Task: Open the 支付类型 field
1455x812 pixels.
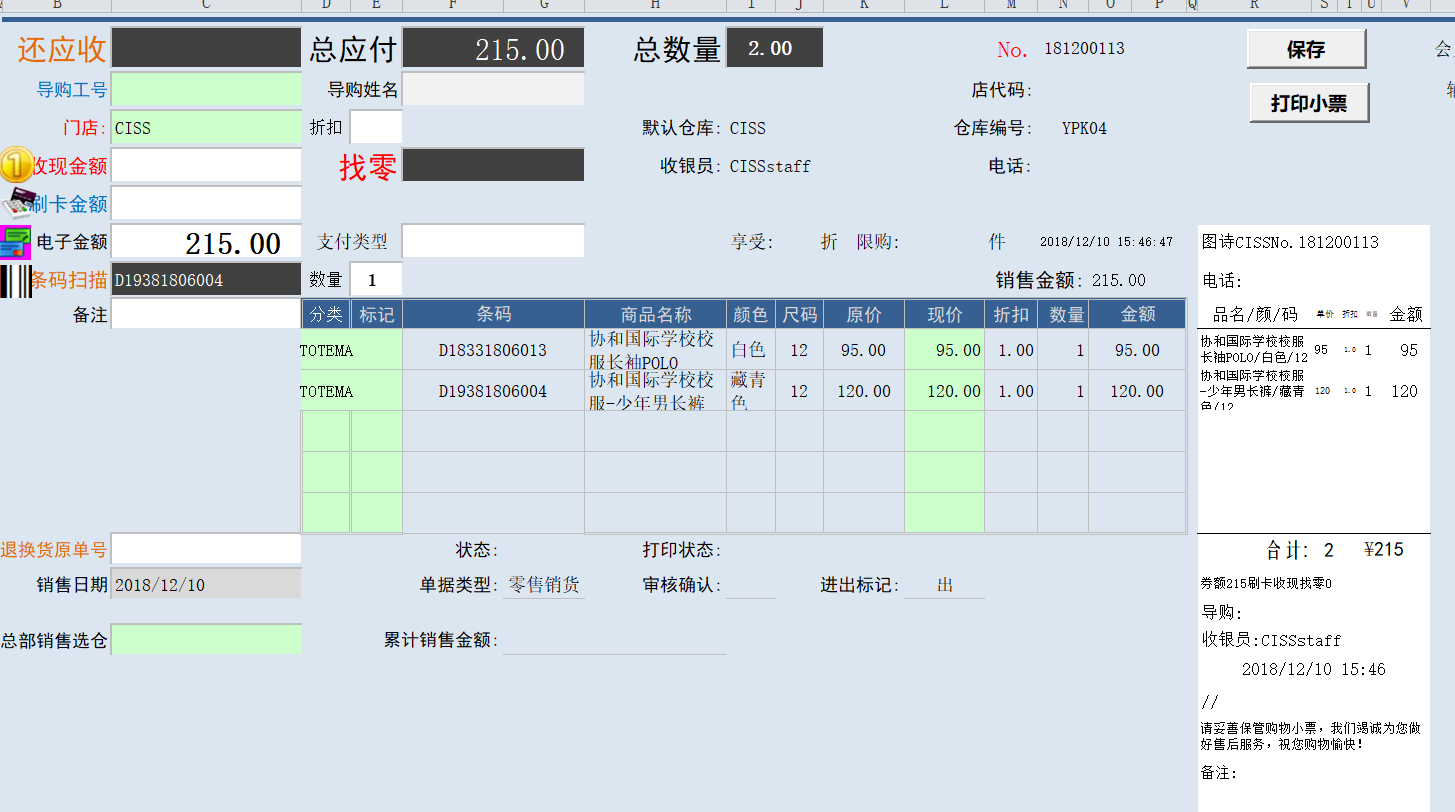Action: tap(493, 241)
